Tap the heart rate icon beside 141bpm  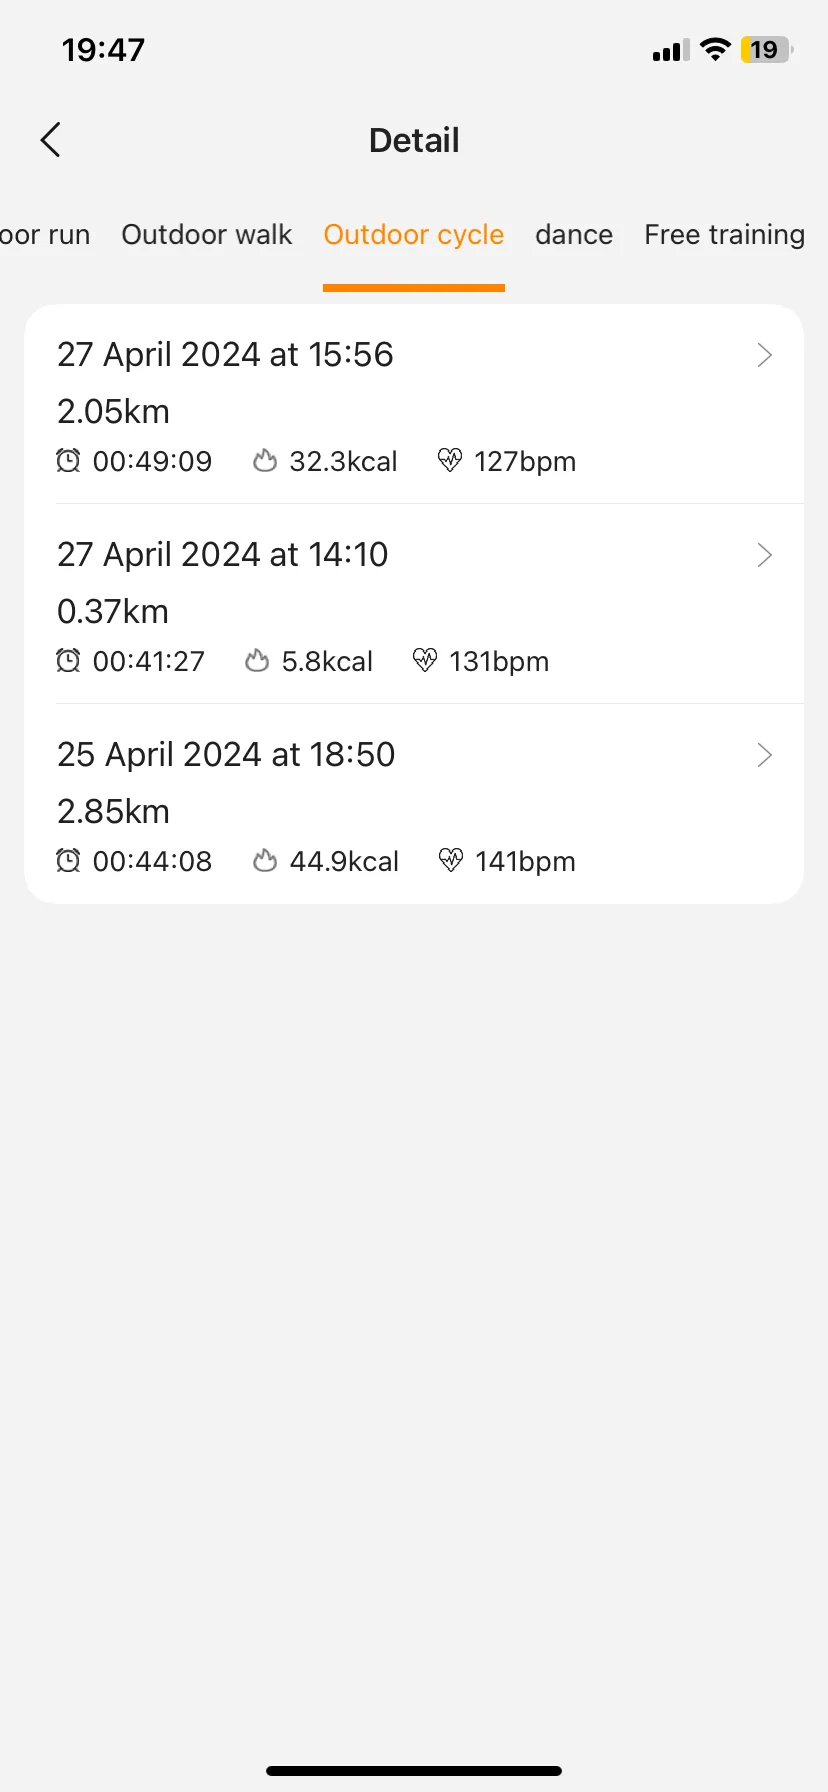click(x=451, y=860)
